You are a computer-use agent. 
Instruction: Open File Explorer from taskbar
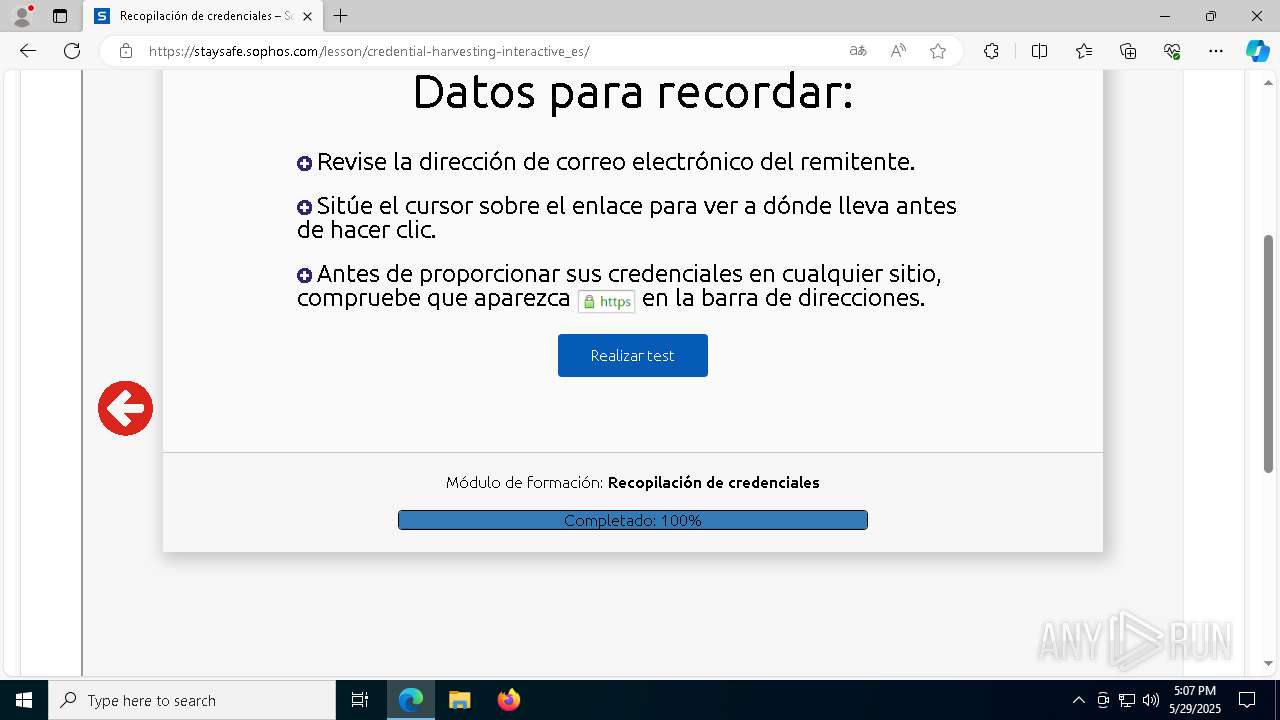click(459, 700)
